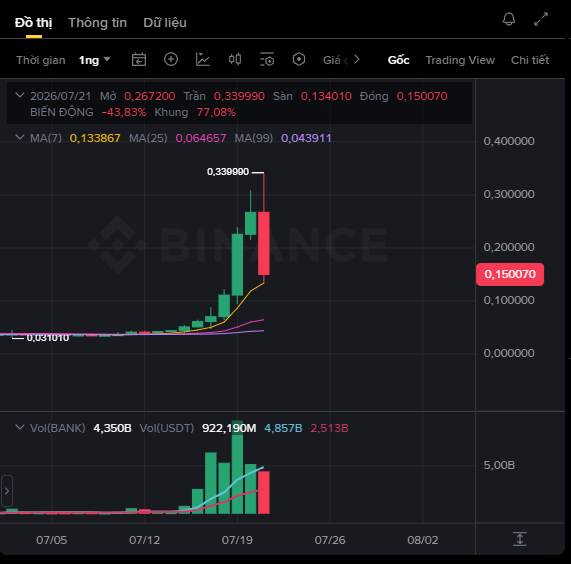Click the add indicator plus-circle icon
The image size is (571, 564).
click(x=171, y=59)
